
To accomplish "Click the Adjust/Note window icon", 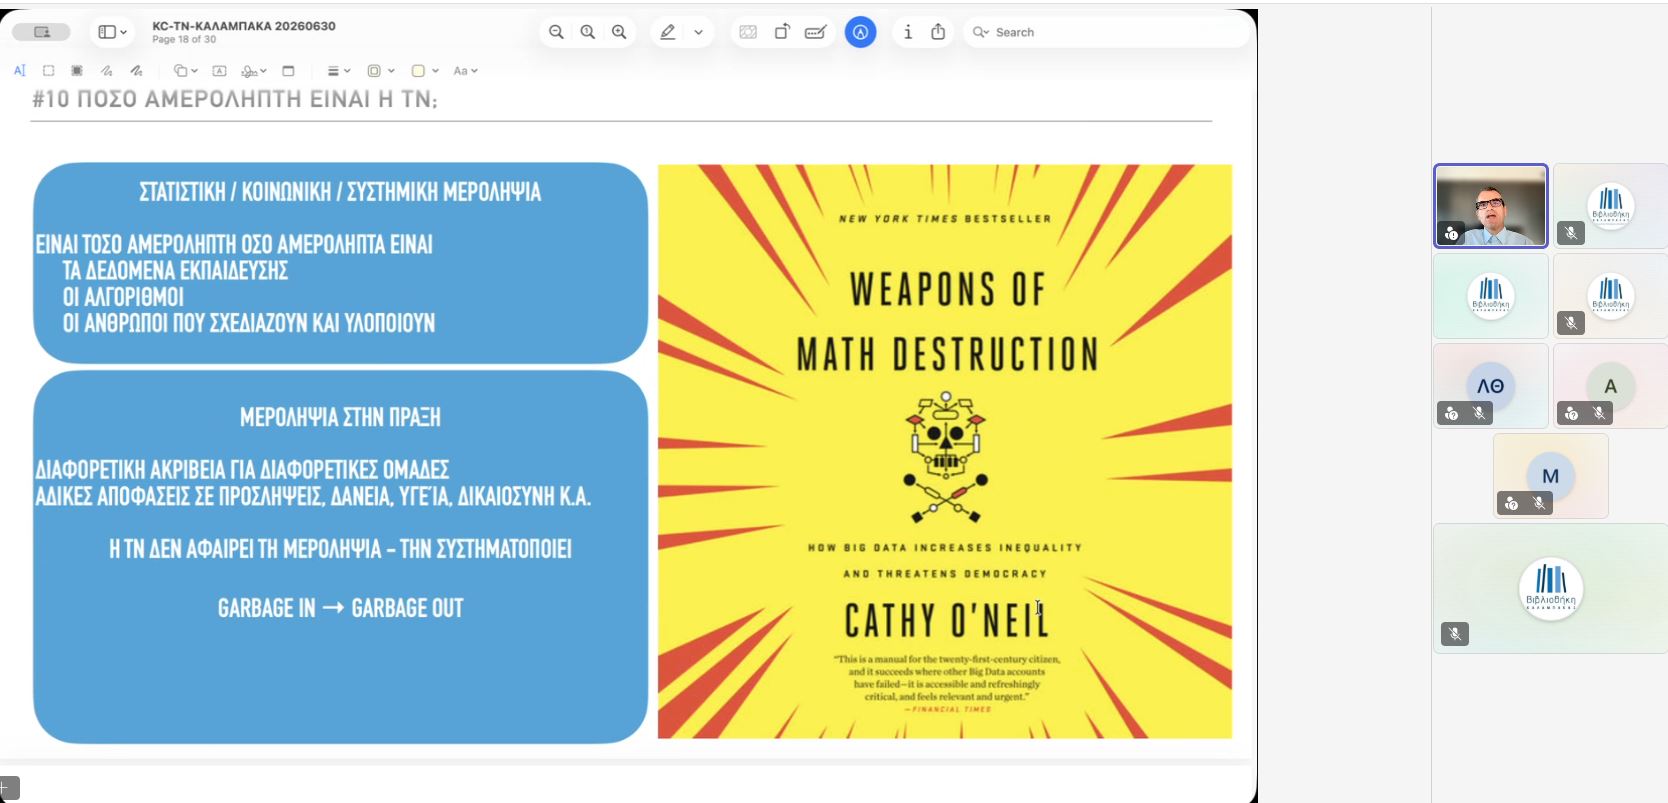I will tap(288, 71).
